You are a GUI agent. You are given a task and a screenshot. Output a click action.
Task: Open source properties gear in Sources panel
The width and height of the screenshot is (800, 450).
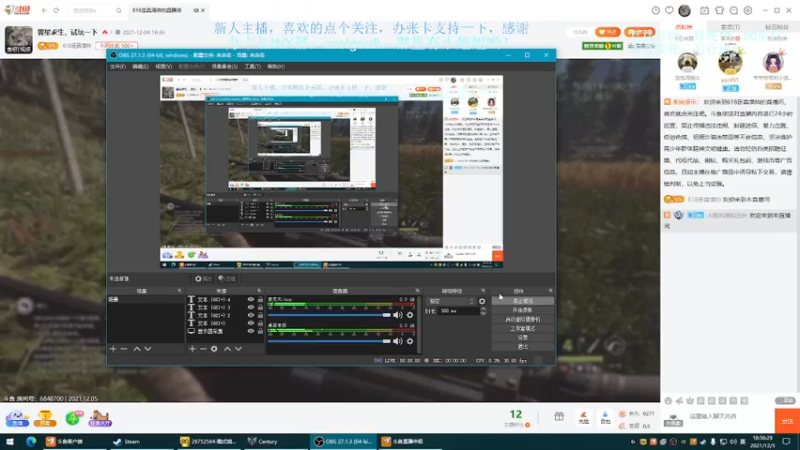[214, 349]
